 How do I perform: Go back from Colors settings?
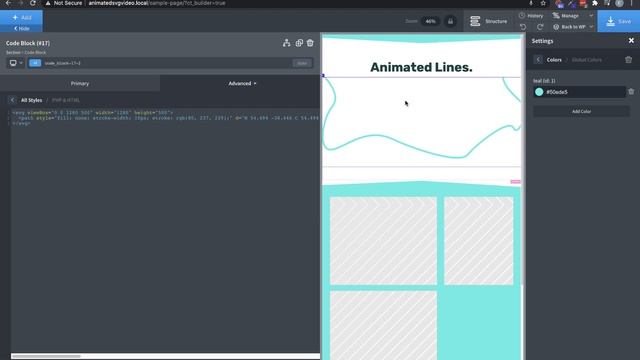pos(538,60)
